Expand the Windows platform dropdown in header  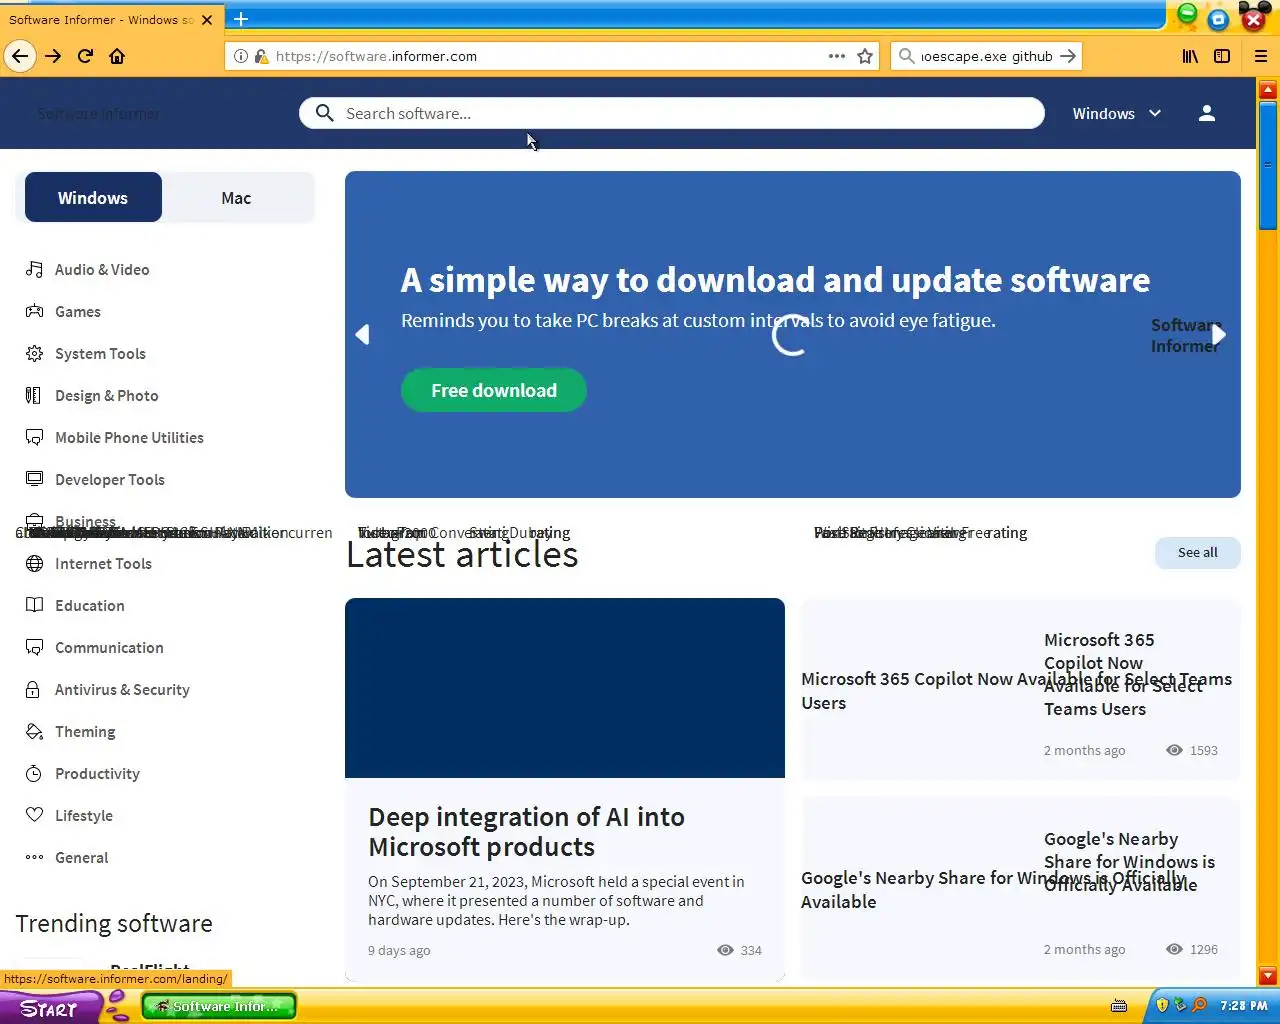(x=1116, y=113)
